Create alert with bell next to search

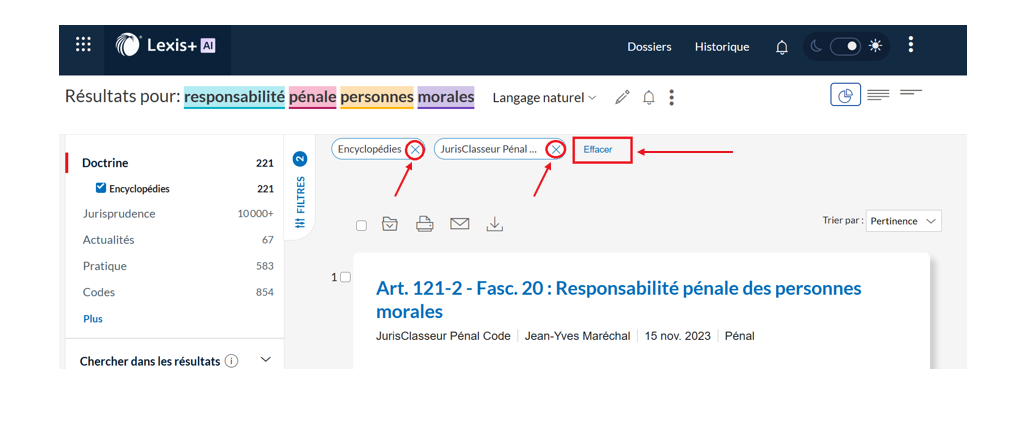click(x=649, y=97)
